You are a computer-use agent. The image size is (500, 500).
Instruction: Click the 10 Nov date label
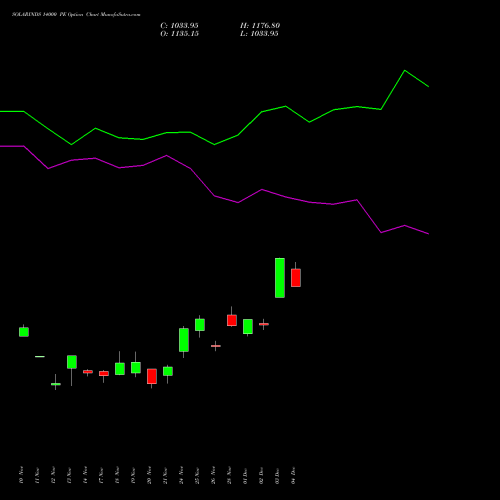21,475
